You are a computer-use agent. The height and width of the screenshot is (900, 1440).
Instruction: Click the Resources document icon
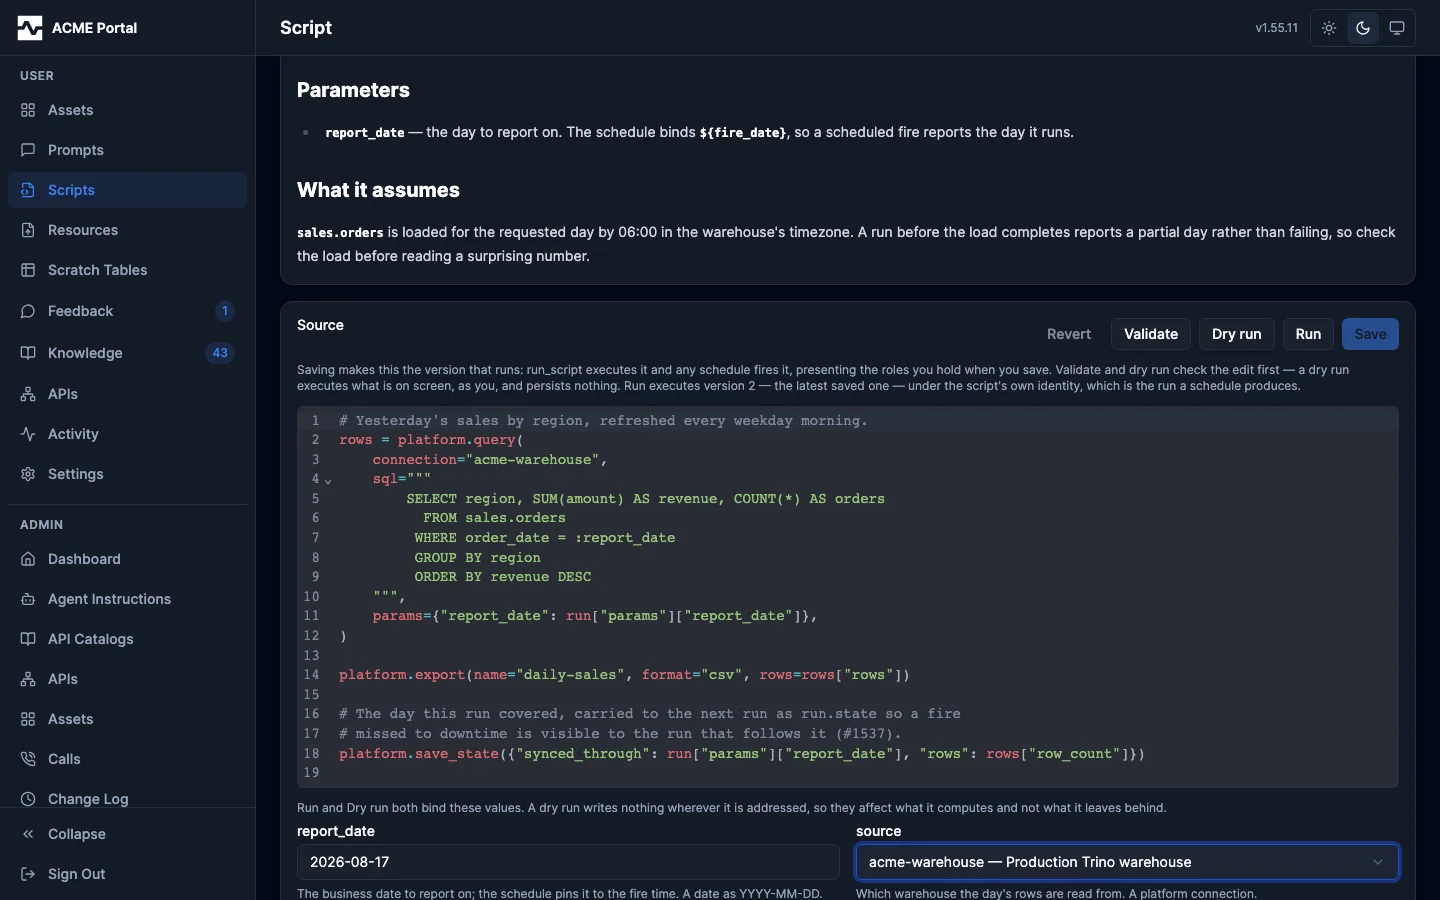28,230
